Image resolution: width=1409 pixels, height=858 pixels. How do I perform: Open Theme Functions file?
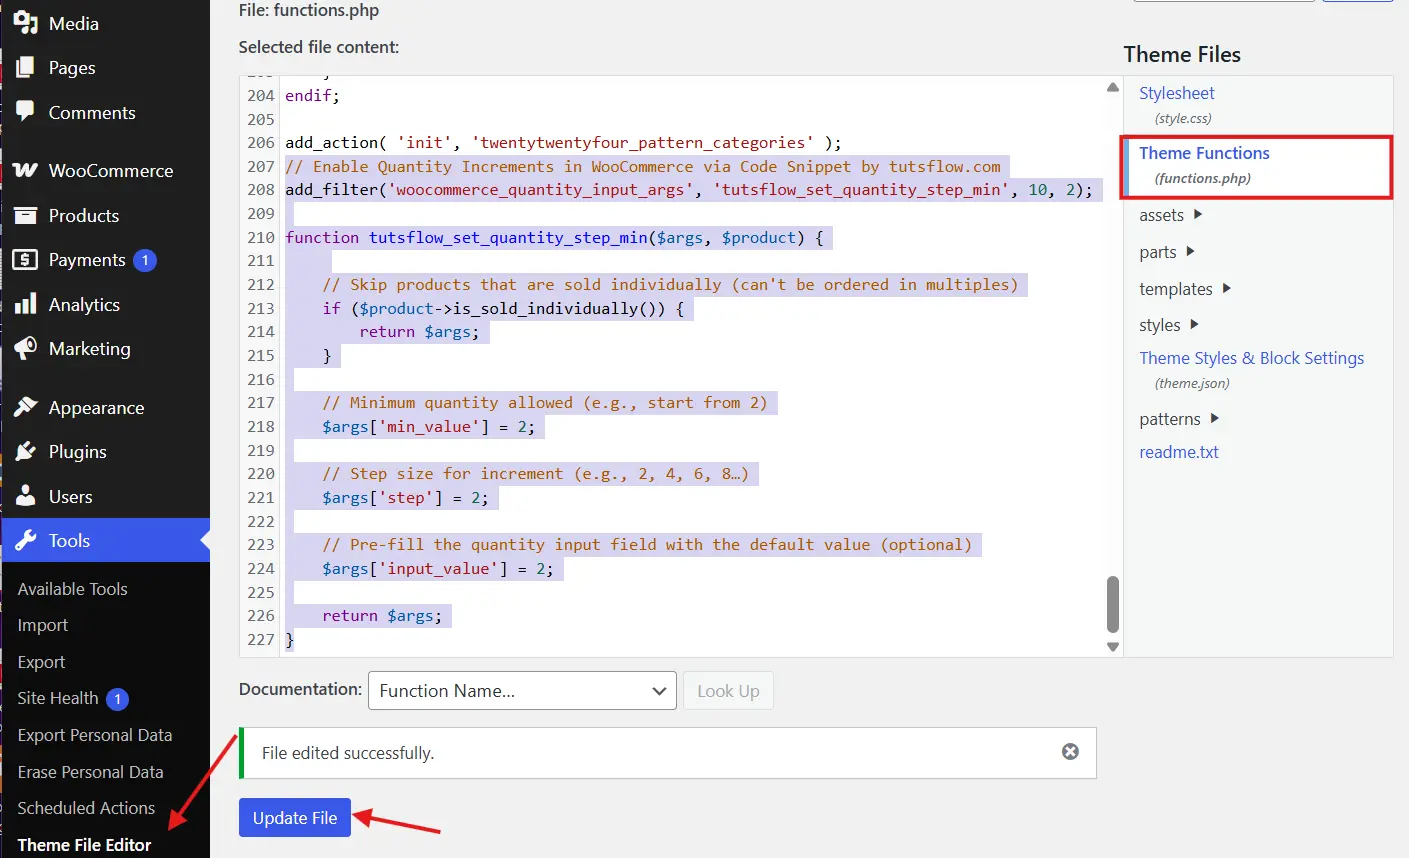click(1204, 153)
